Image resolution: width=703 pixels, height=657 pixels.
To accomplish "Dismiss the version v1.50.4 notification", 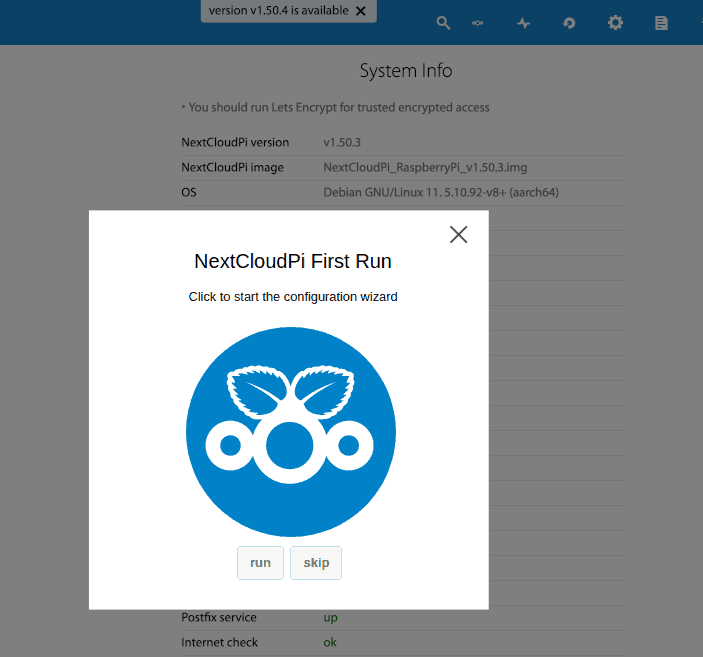I will [361, 11].
